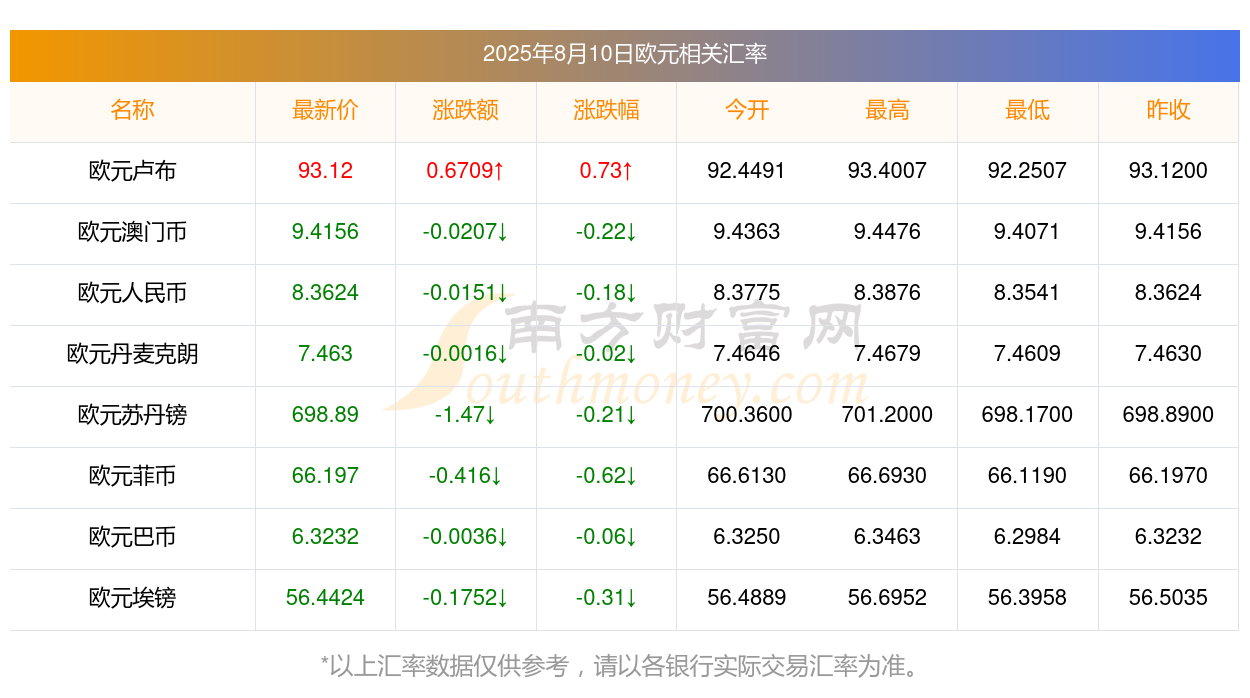Select the change amount -0.416↓
The height and width of the screenshot is (698, 1250).
[x=466, y=476]
